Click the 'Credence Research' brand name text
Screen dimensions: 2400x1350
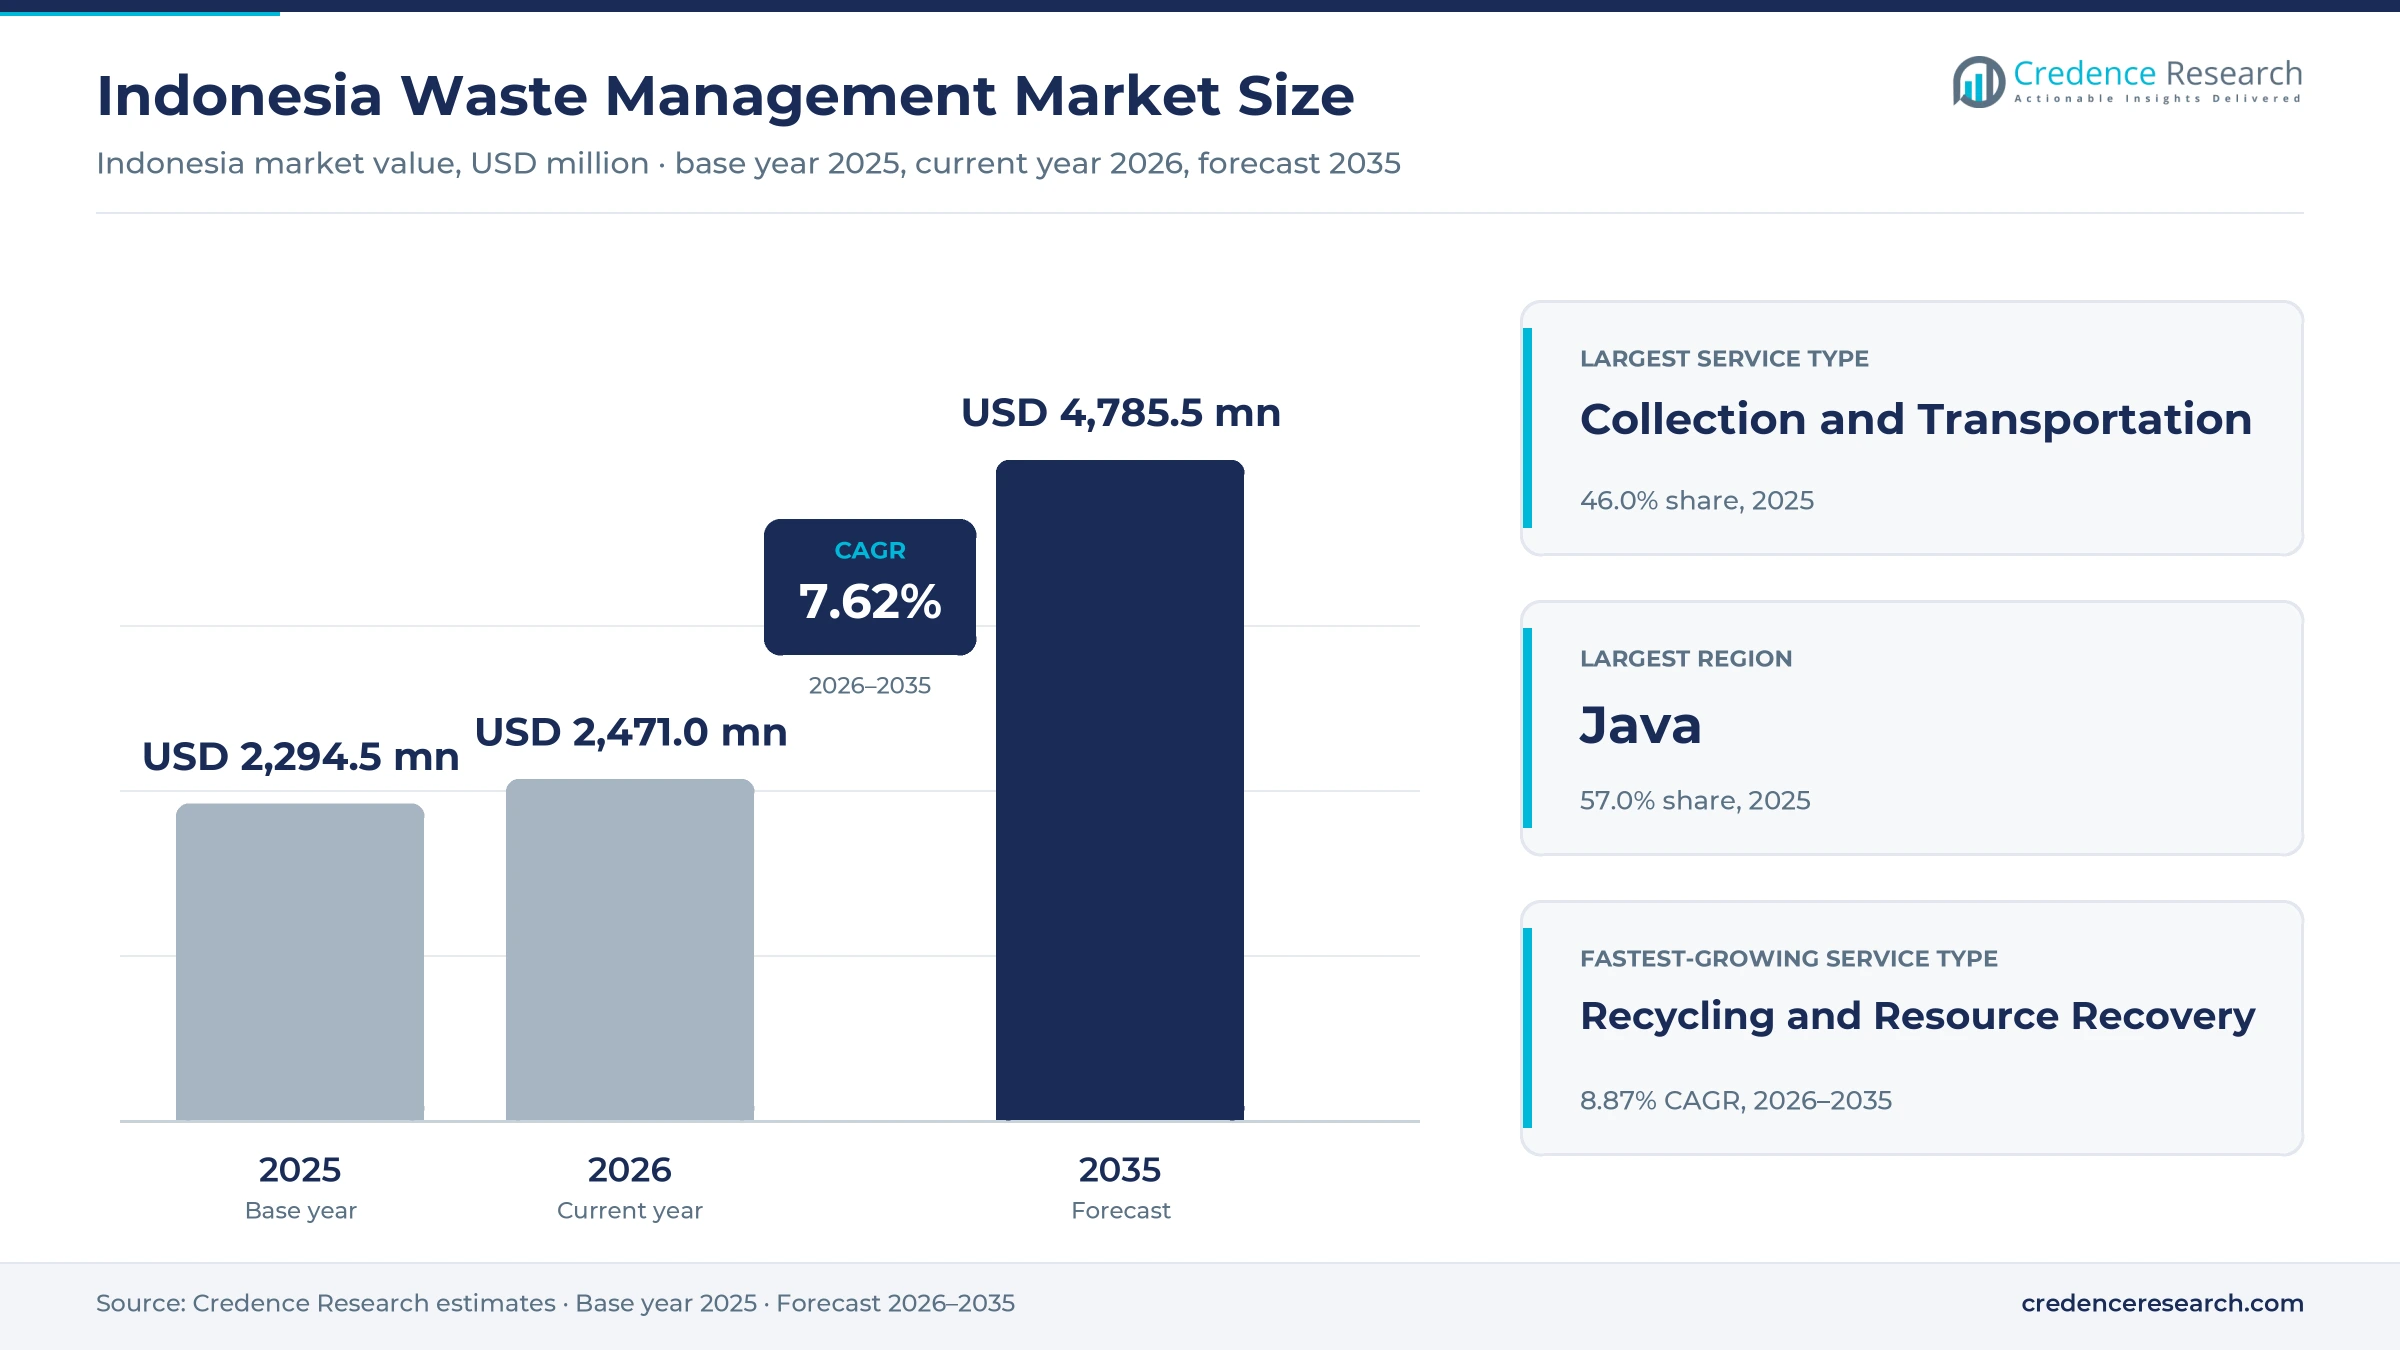tap(2157, 73)
